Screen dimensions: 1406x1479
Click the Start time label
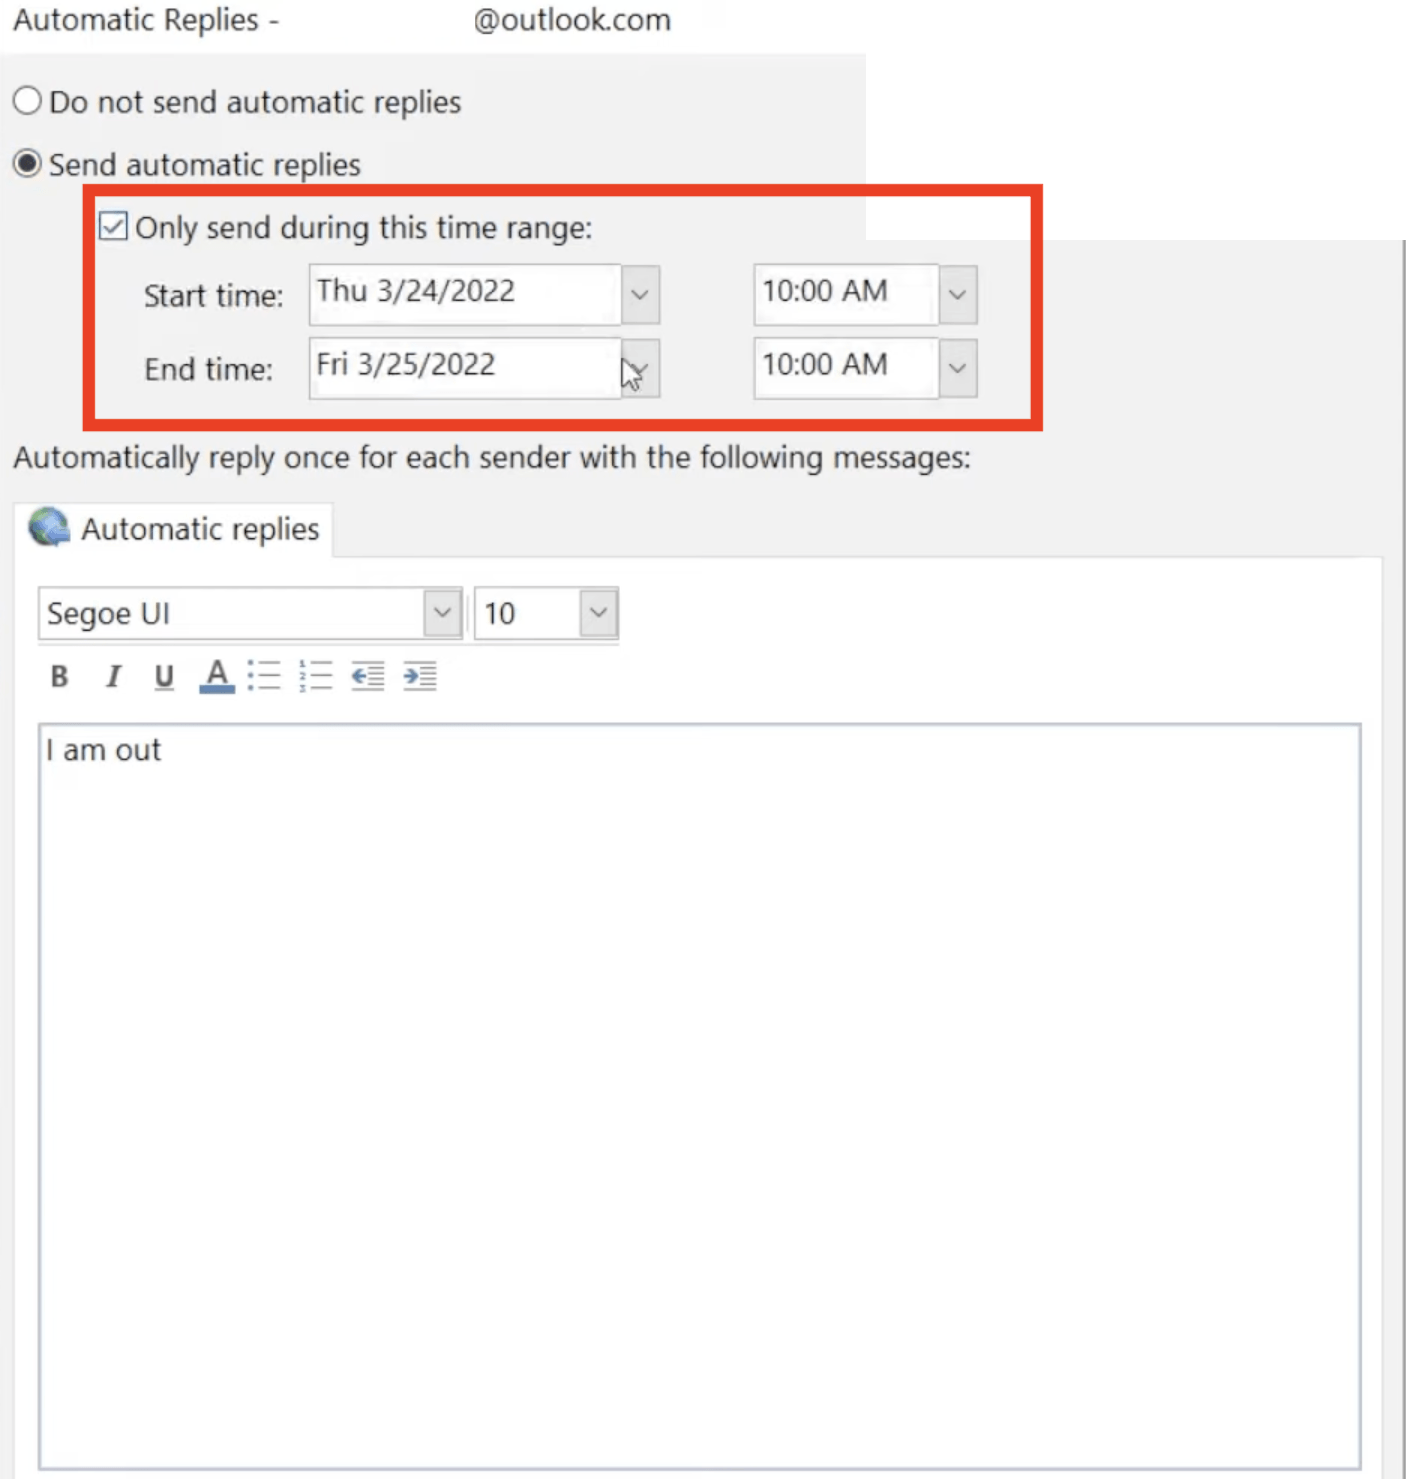(213, 296)
